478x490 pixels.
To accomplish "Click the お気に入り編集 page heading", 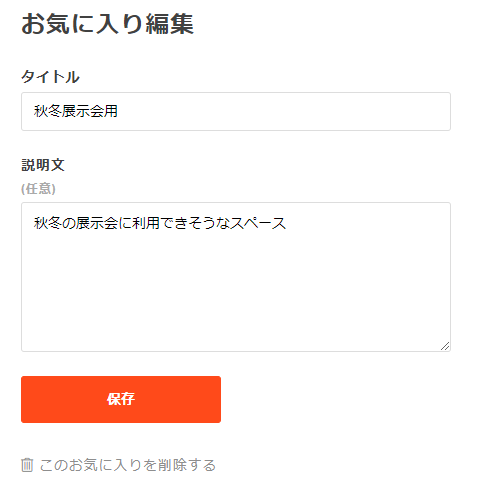I will [x=107, y=24].
